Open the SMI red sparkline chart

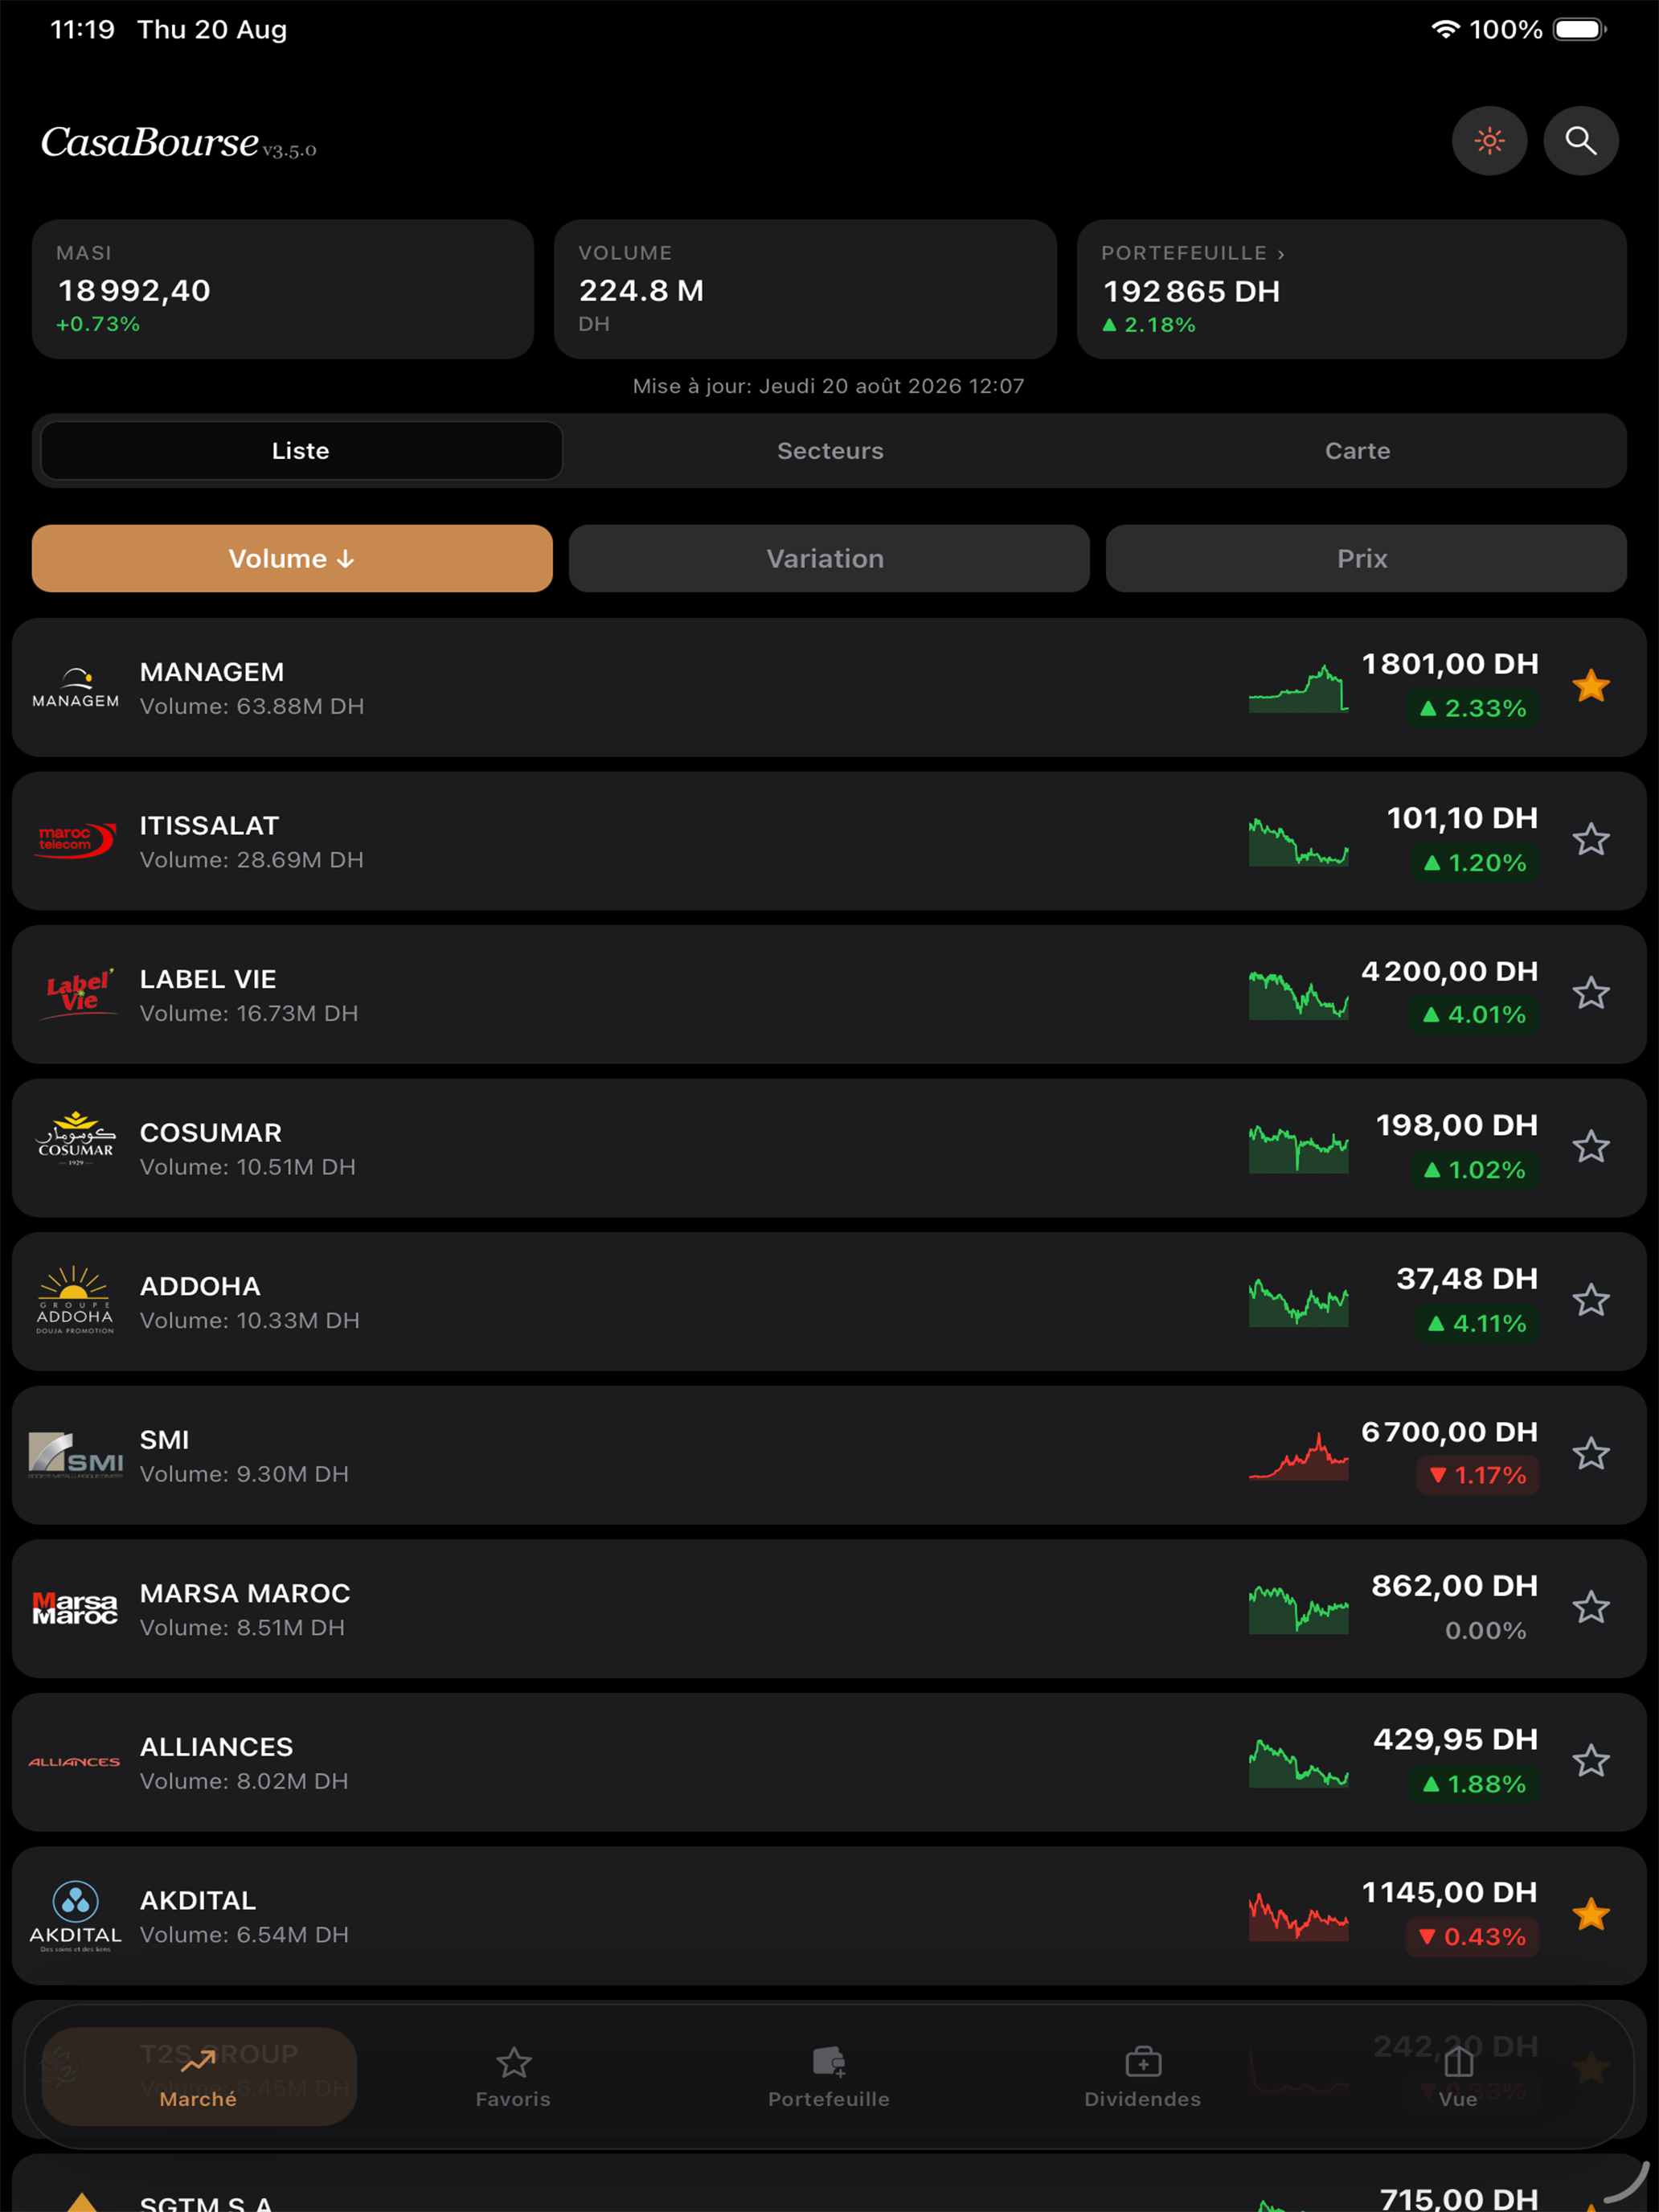(1298, 1455)
